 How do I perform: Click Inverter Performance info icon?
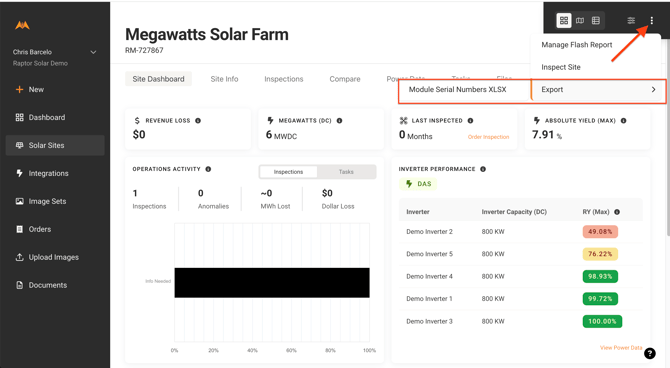[483, 169]
